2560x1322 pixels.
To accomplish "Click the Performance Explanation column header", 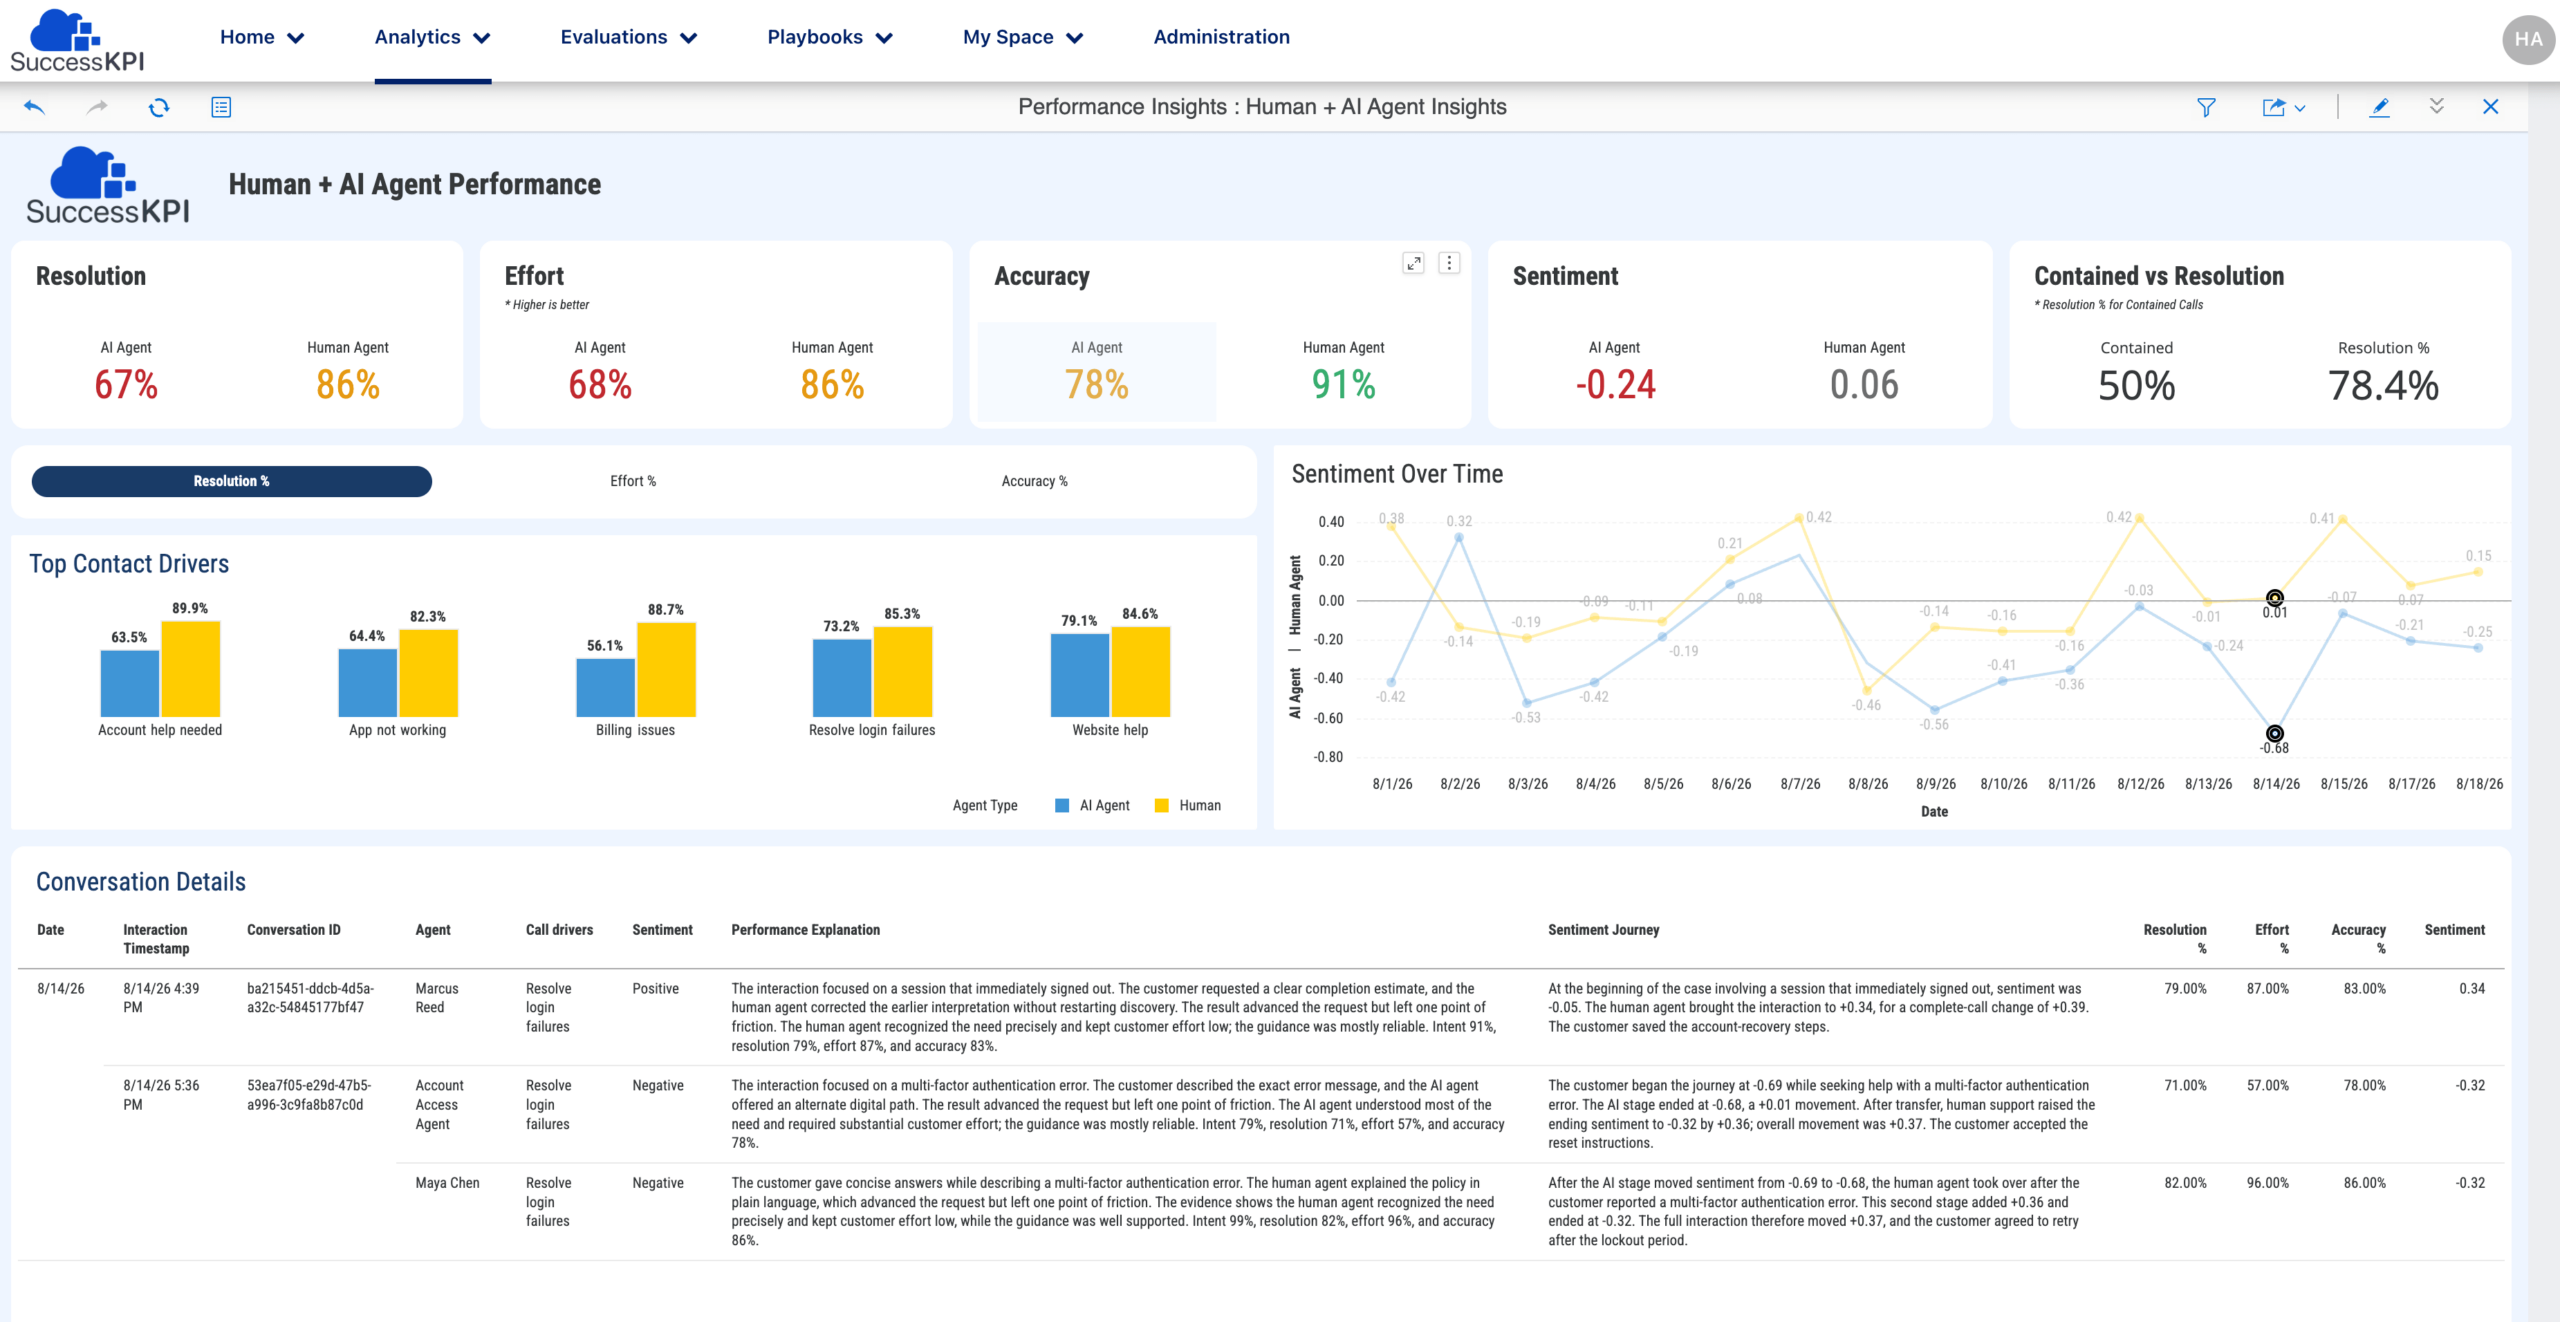I will (806, 930).
